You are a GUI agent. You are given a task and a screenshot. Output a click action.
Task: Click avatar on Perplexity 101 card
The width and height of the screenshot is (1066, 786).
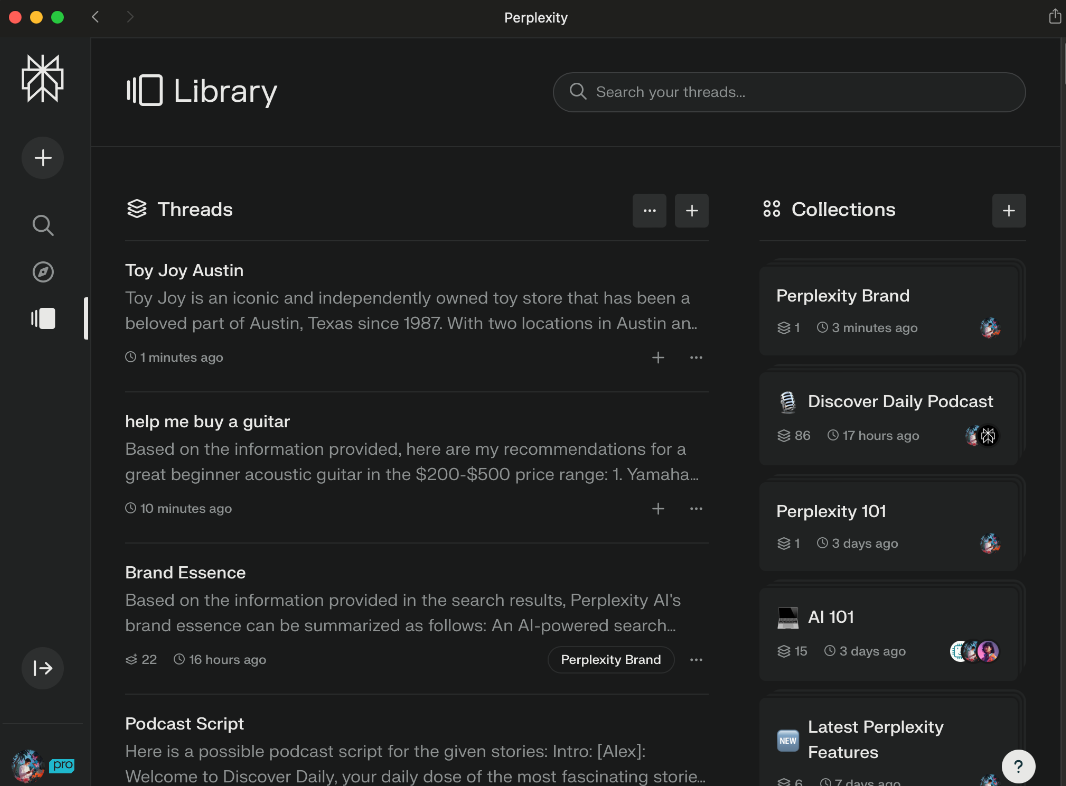point(990,543)
